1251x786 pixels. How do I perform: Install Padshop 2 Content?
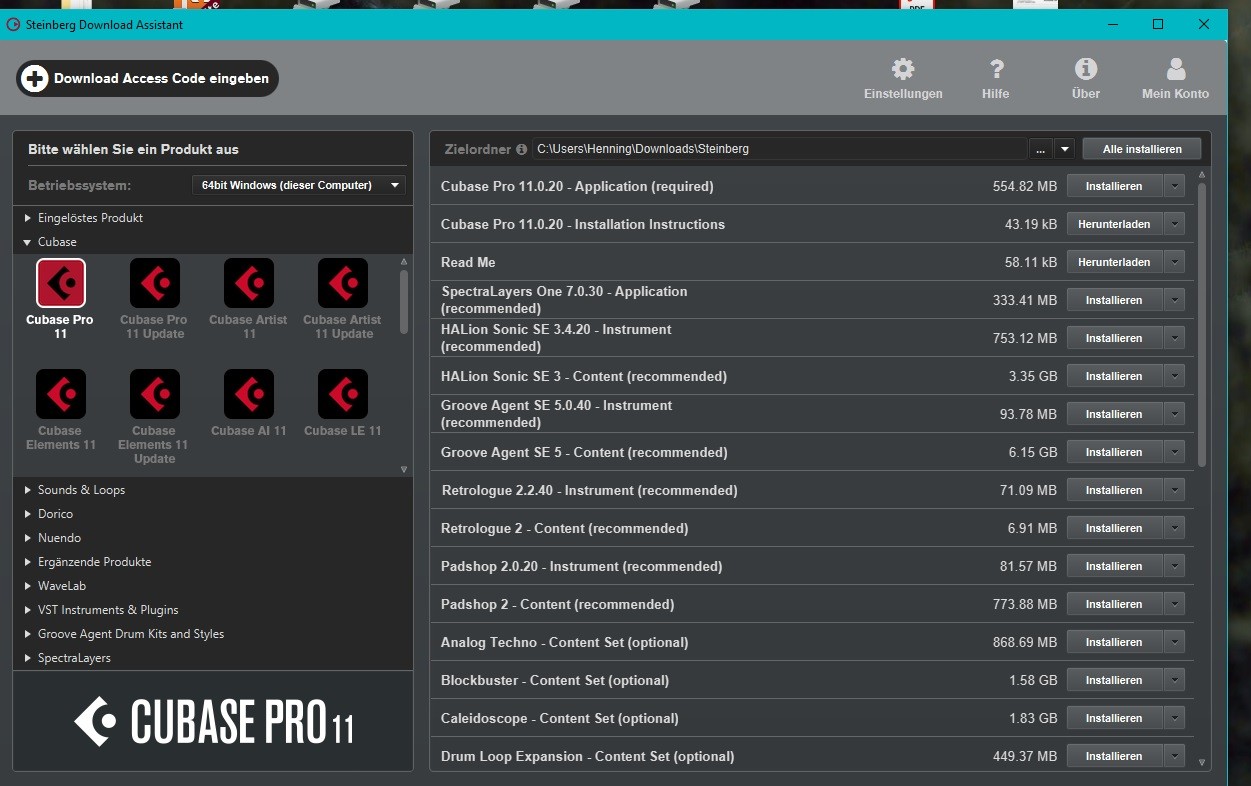[x=1114, y=604]
